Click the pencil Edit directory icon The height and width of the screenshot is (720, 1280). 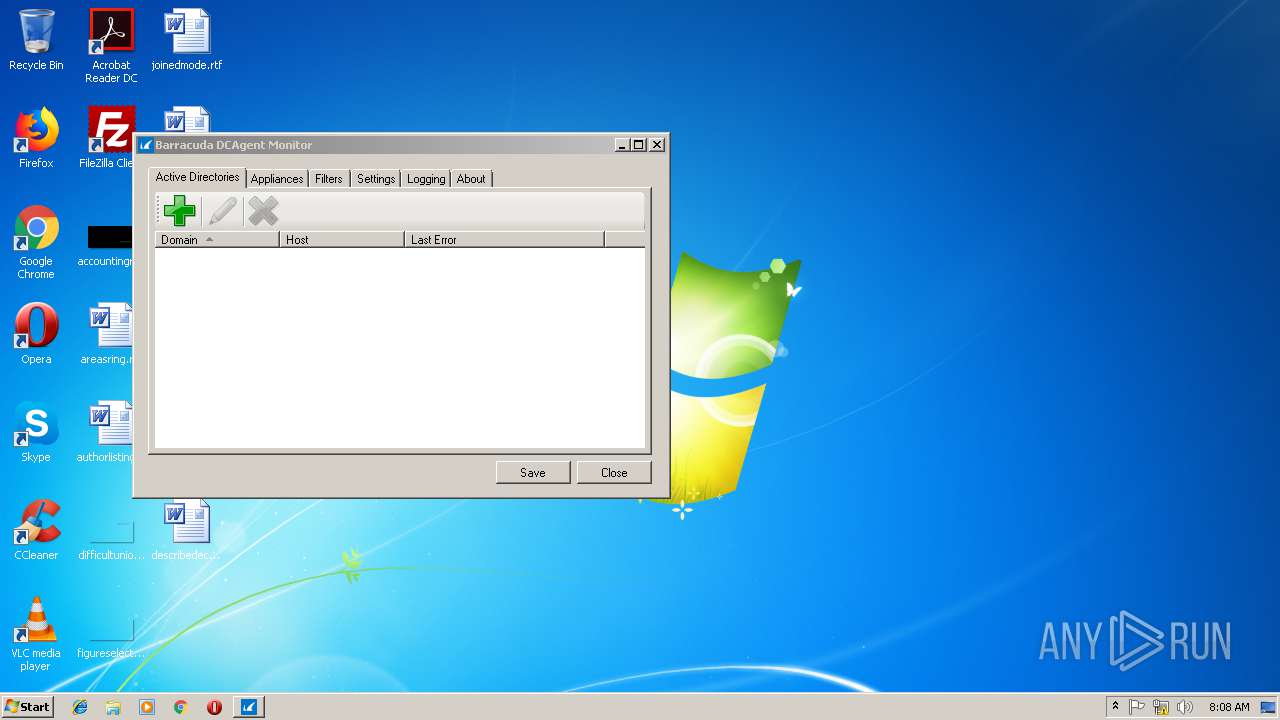click(x=222, y=211)
